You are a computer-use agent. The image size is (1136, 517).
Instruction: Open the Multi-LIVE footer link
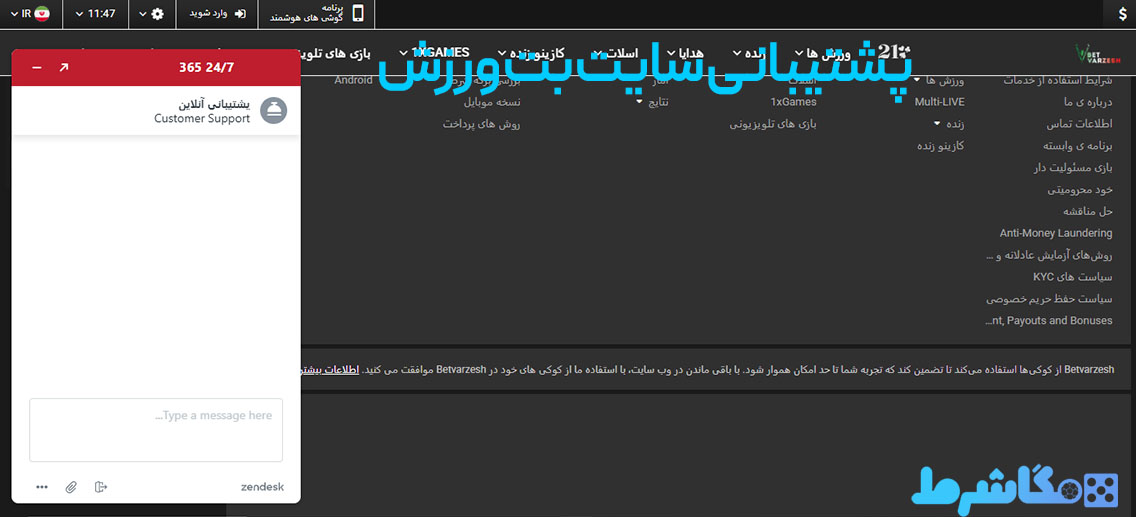click(939, 102)
